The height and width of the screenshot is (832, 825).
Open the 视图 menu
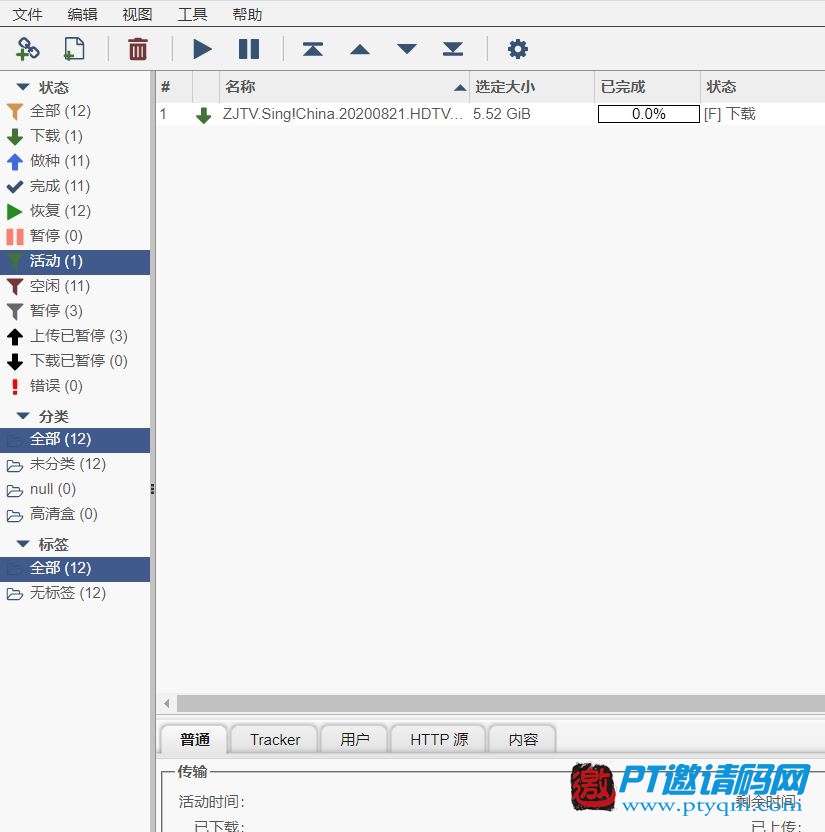[x=137, y=14]
